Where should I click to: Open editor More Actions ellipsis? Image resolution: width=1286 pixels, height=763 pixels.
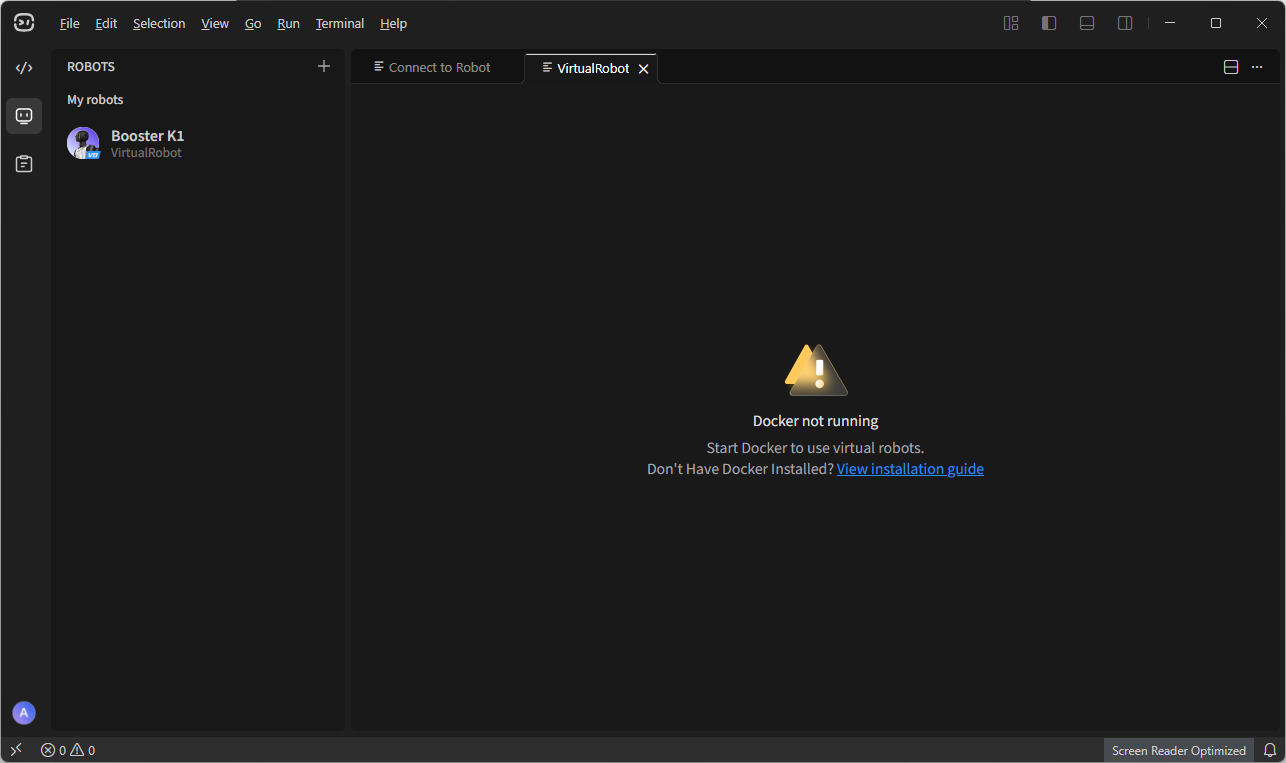pyautogui.click(x=1257, y=67)
